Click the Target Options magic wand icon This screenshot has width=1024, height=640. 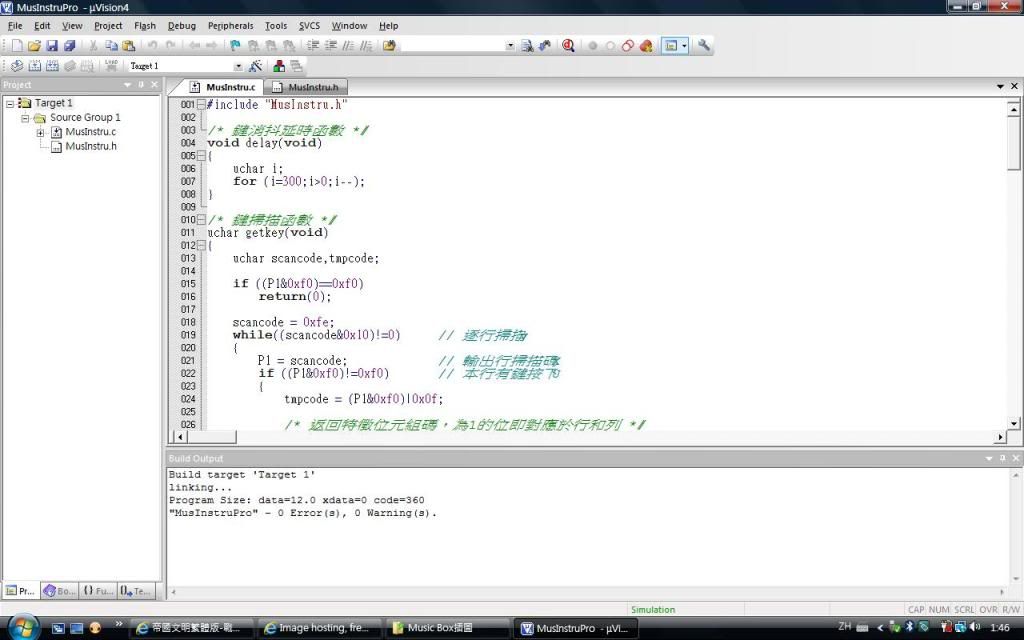(x=255, y=66)
